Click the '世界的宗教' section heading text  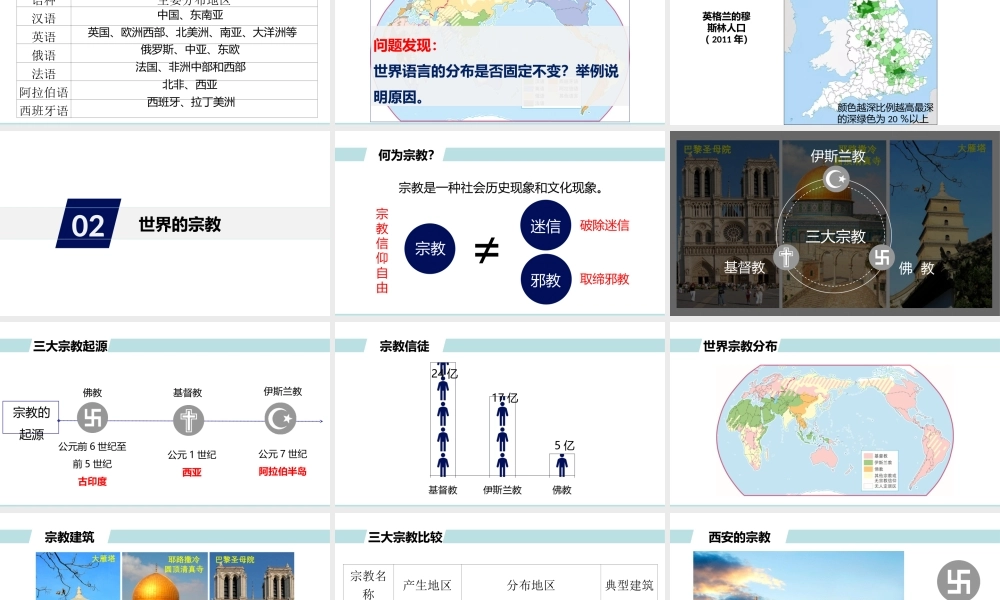click(180, 224)
